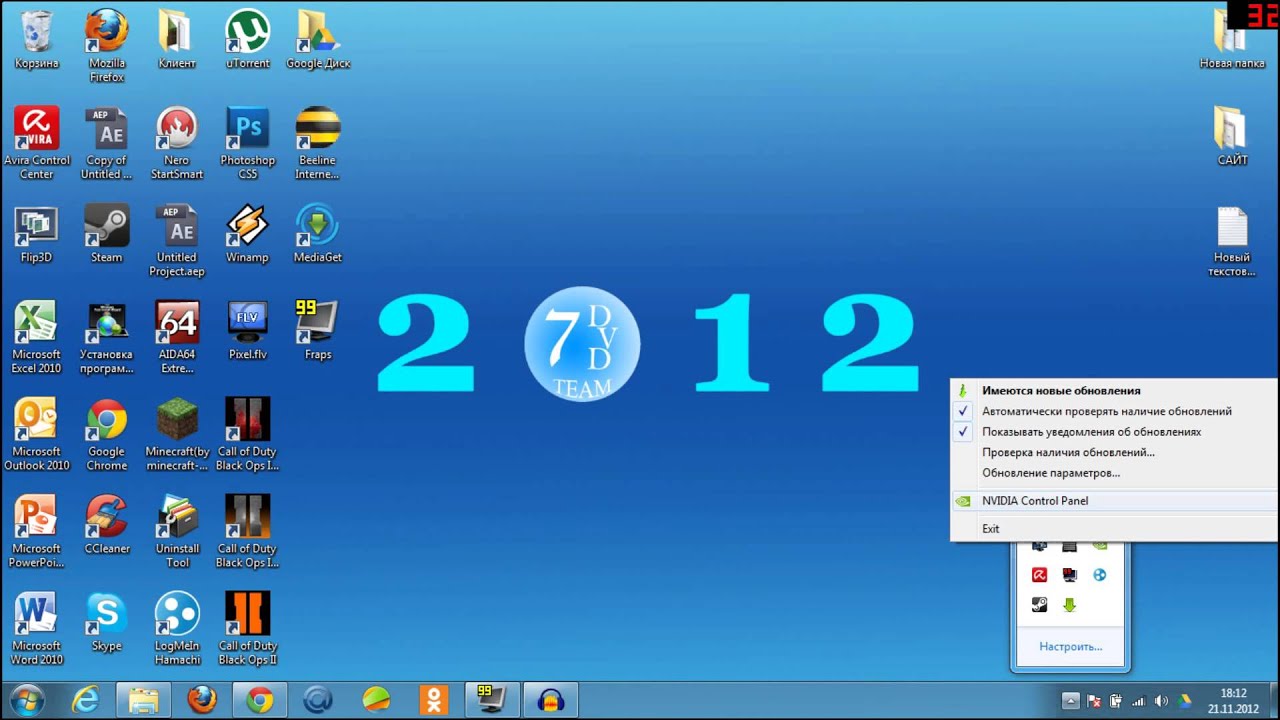Open the CCleaner desktop shortcut
The image size is (1280, 720).
(x=107, y=525)
